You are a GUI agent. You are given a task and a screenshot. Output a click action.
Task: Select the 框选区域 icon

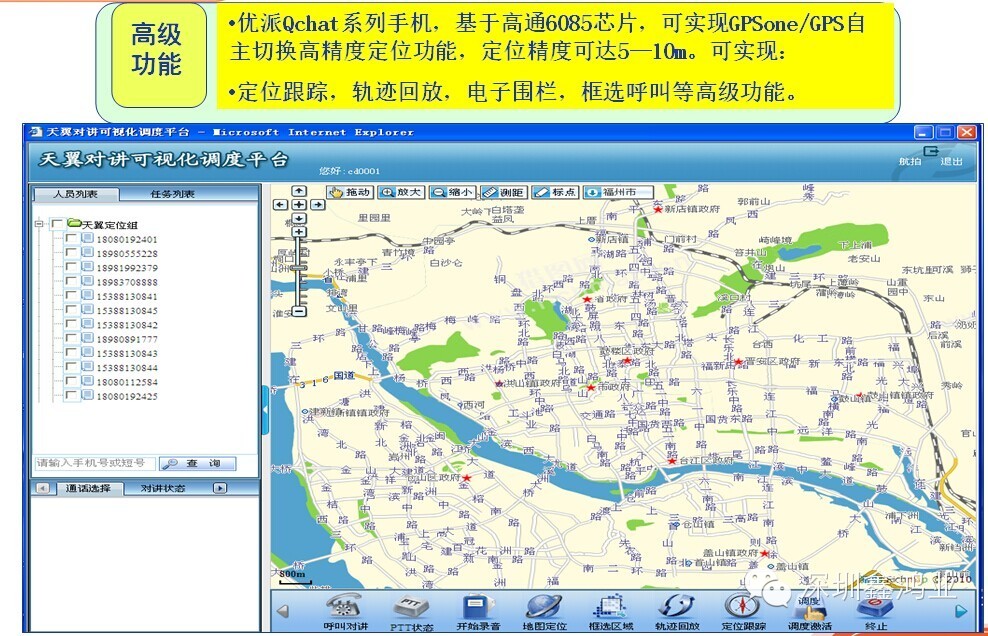click(610, 607)
